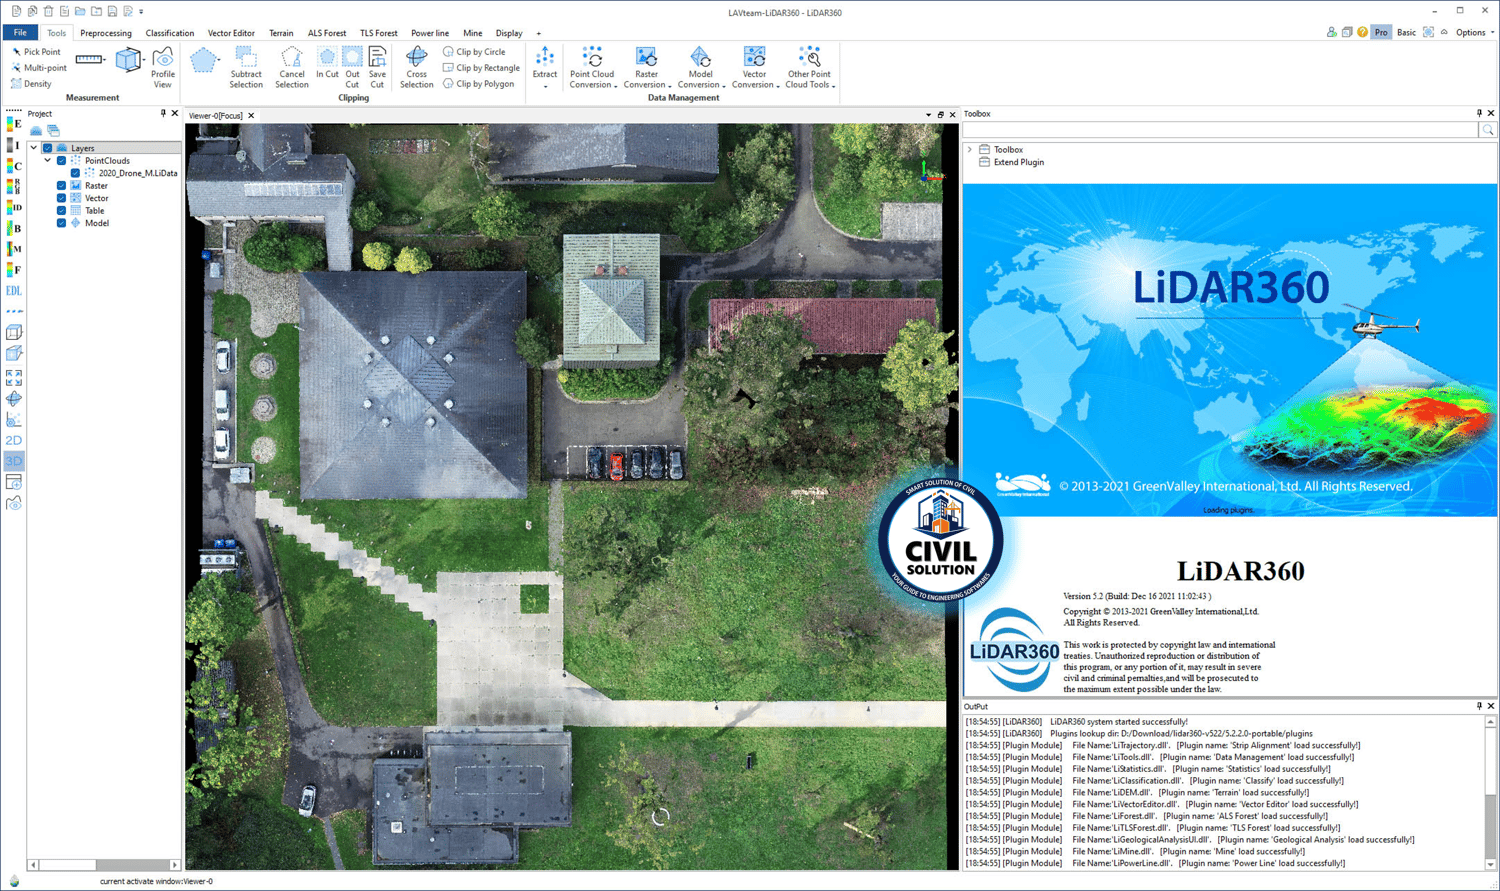
Task: Display by mixed mode using the M icon
Action: point(14,249)
